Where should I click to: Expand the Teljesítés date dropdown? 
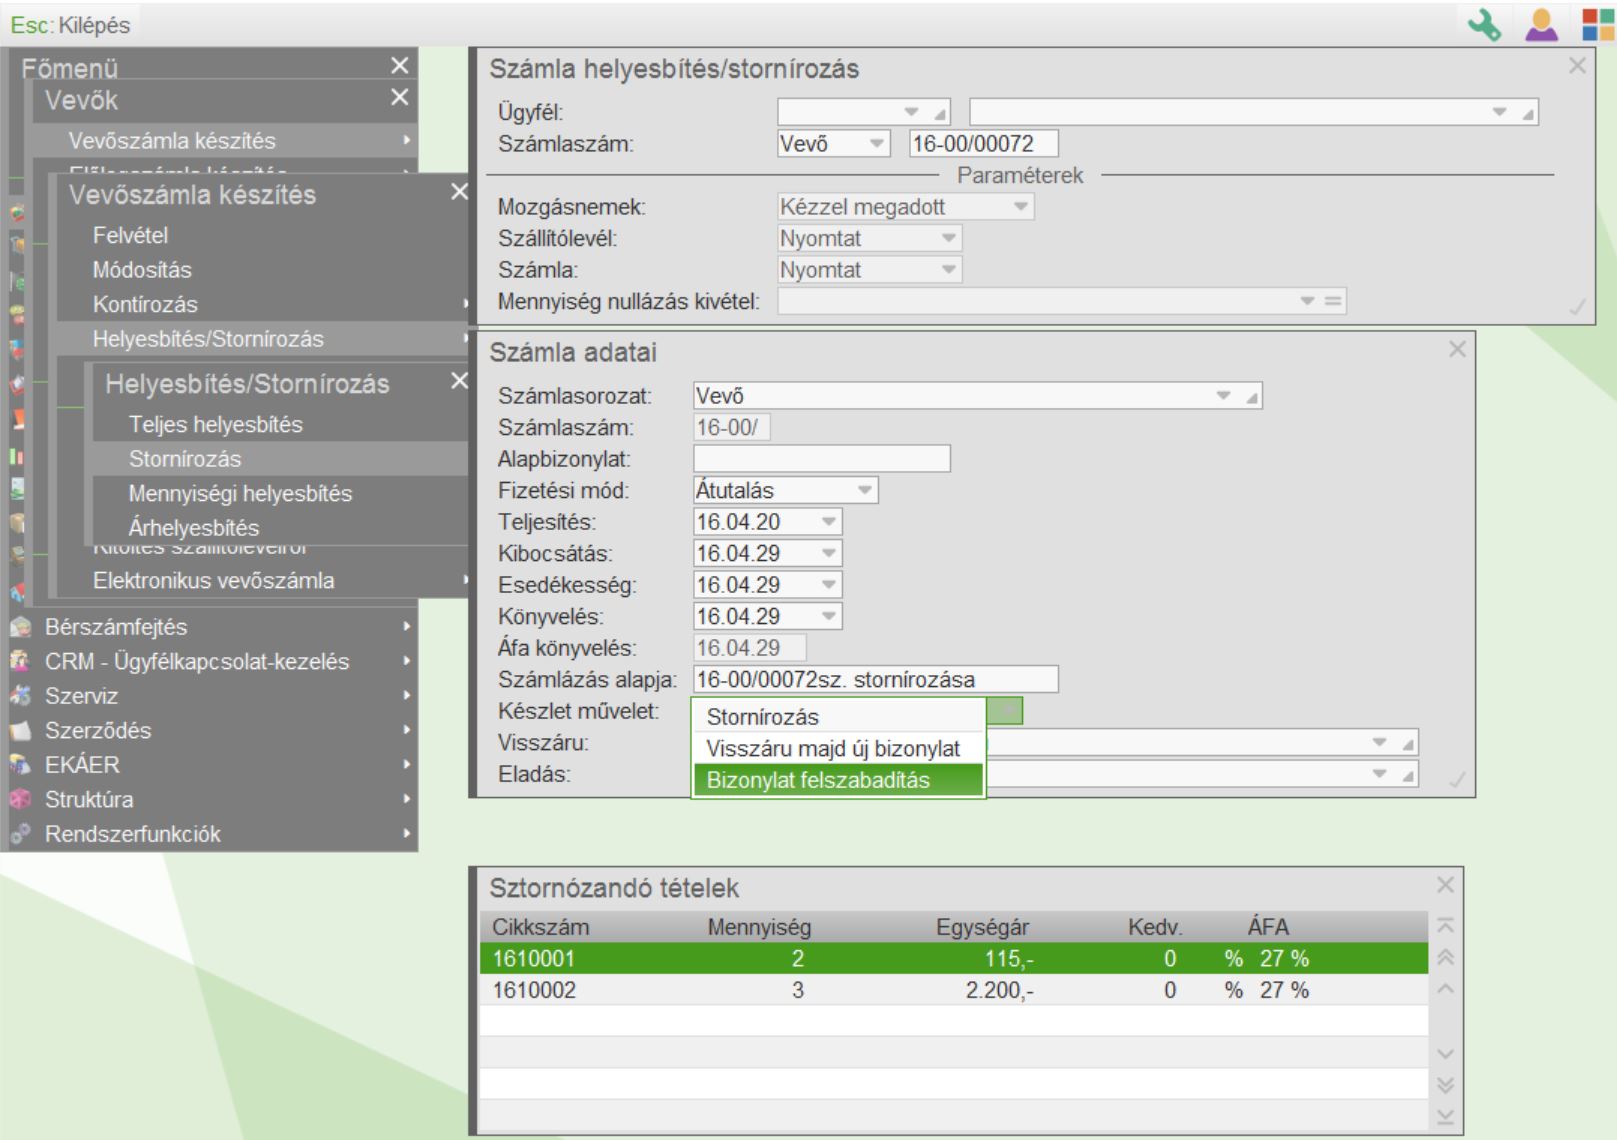coord(828,522)
